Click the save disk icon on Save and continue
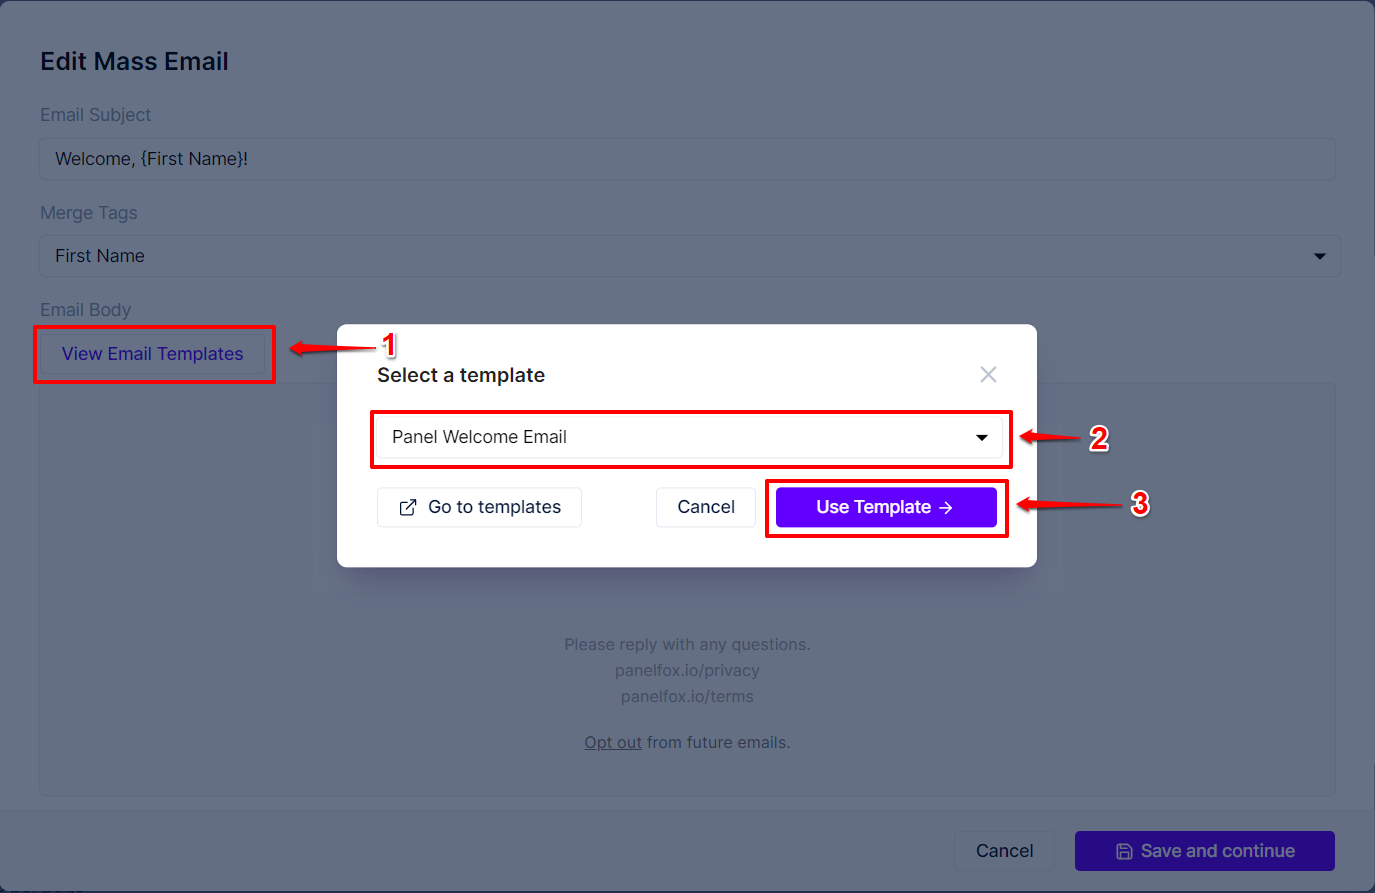Image resolution: width=1375 pixels, height=893 pixels. tap(1124, 851)
